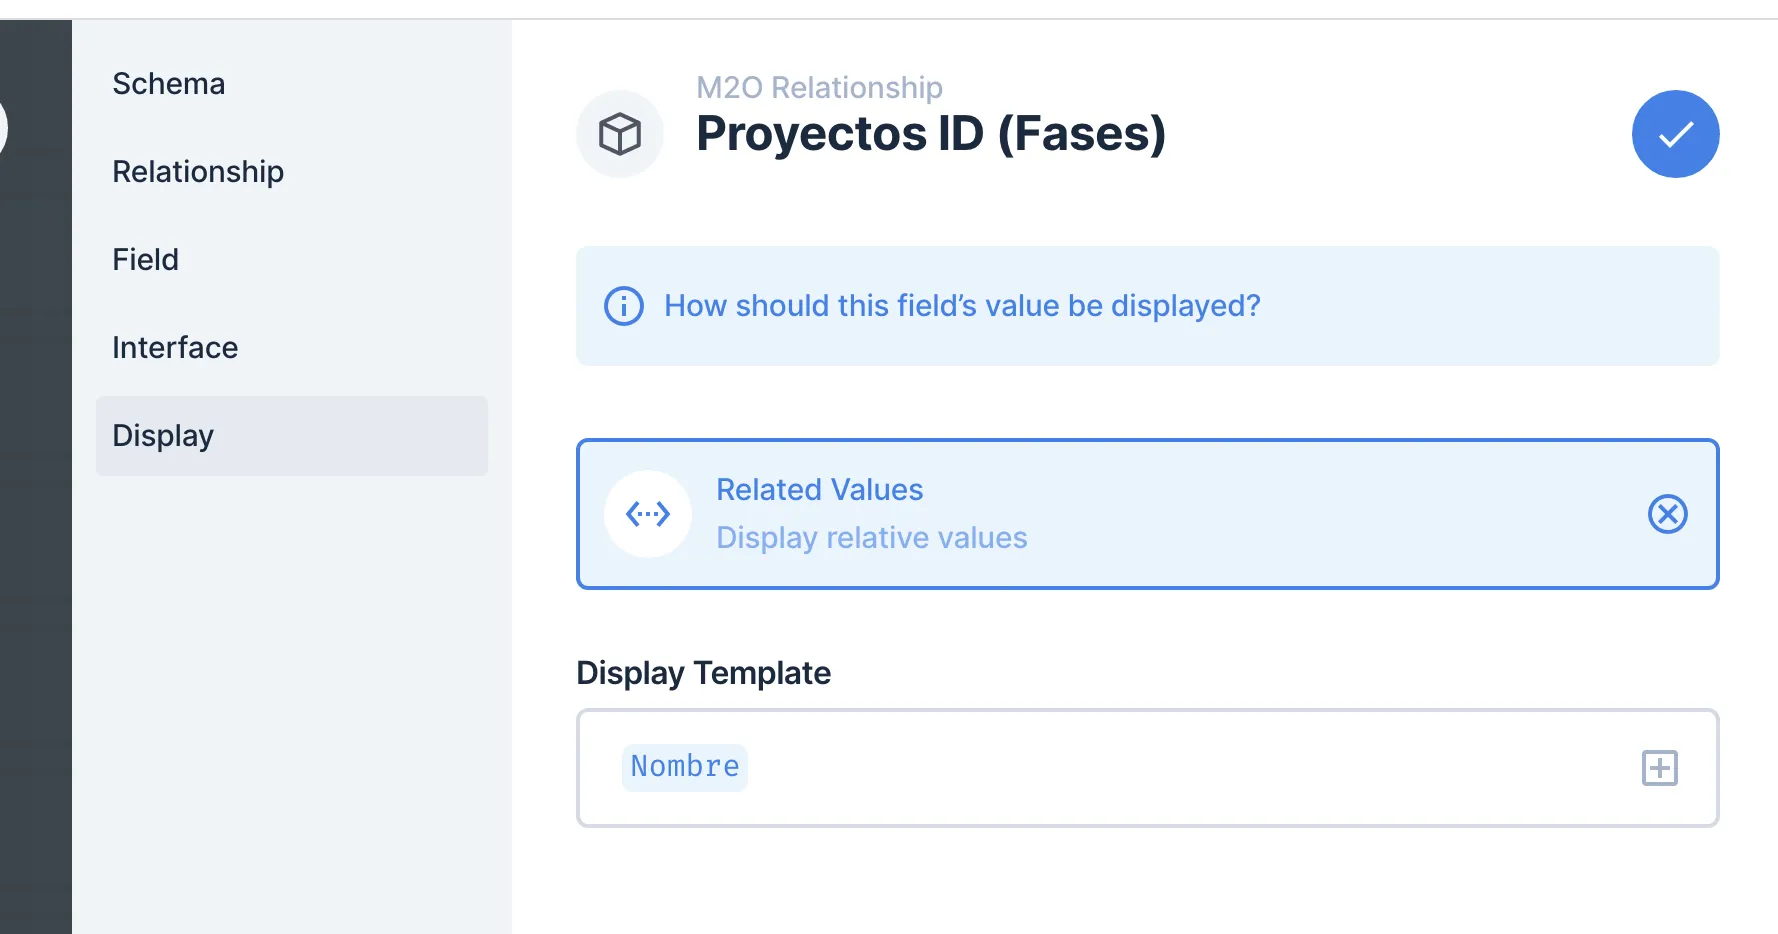Save field with the blue checkmark button
This screenshot has width=1778, height=934.
(1675, 134)
